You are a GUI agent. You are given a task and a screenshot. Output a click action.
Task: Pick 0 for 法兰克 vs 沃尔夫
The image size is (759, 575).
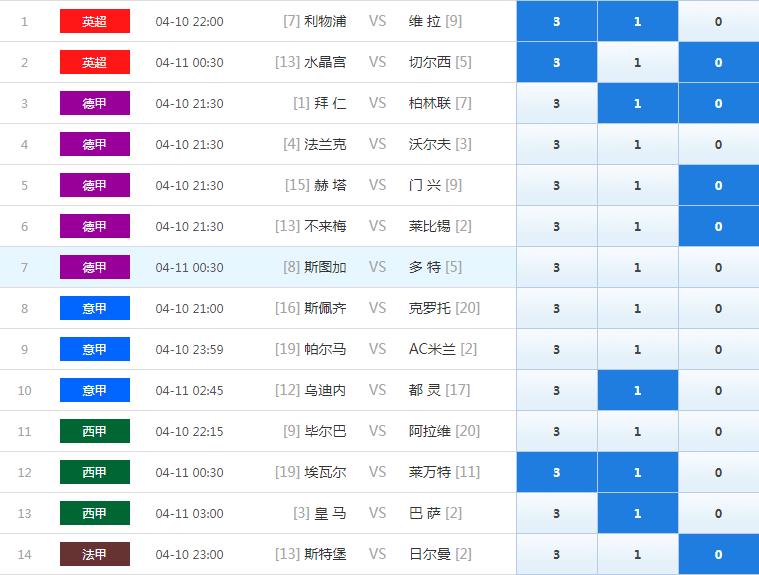(x=718, y=144)
